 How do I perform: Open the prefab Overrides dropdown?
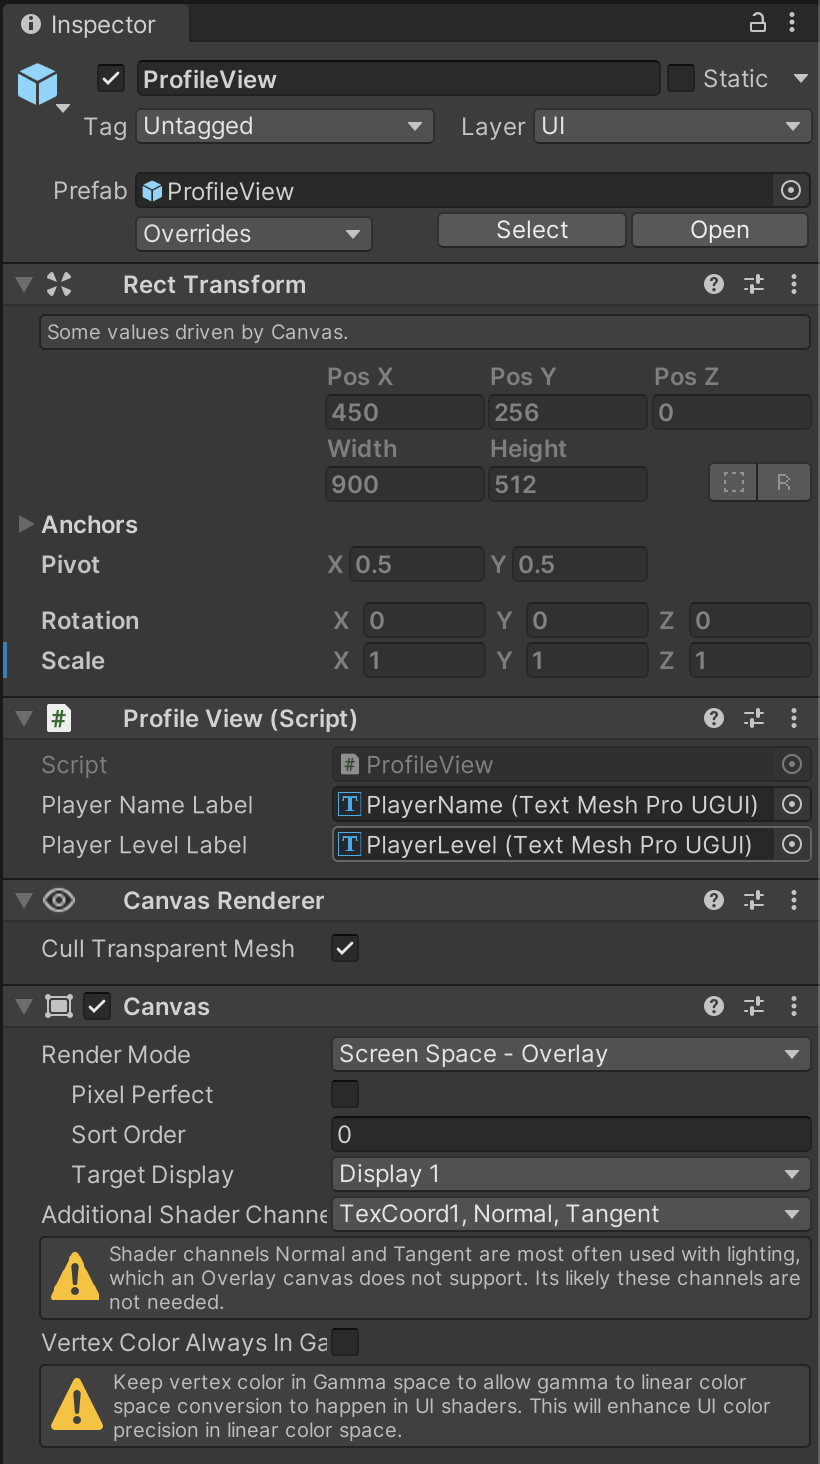pos(253,234)
